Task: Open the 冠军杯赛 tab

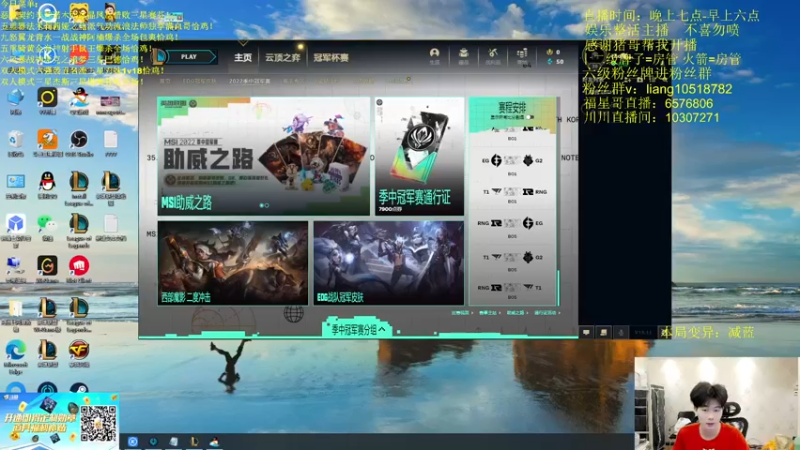Action: click(331, 58)
